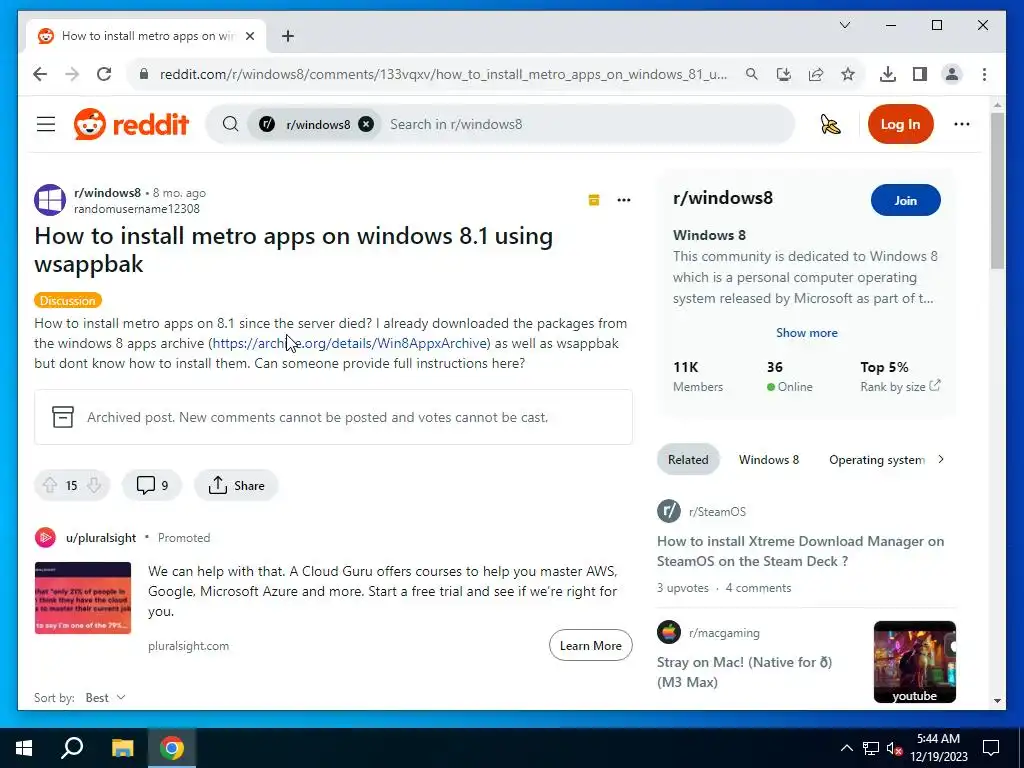Go back in Chrome
Image resolution: width=1024 pixels, height=768 pixels.
coord(40,74)
